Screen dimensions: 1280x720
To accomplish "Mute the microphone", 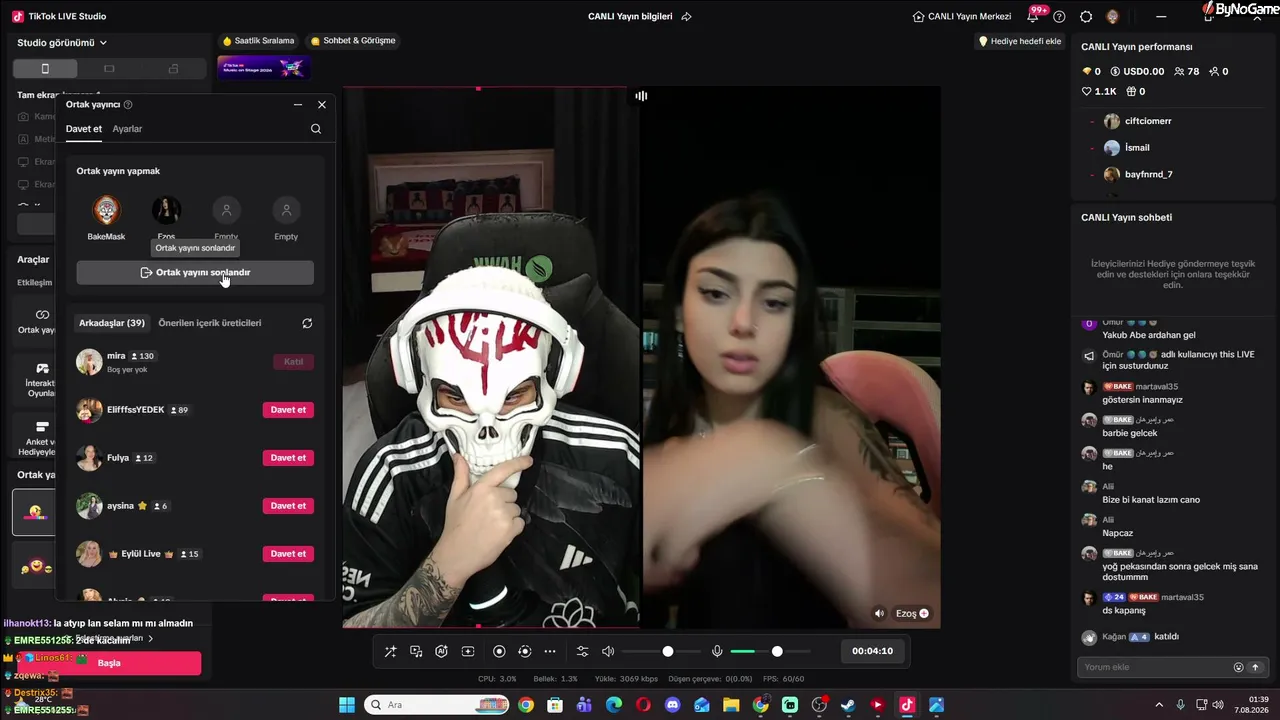I will pos(717,652).
